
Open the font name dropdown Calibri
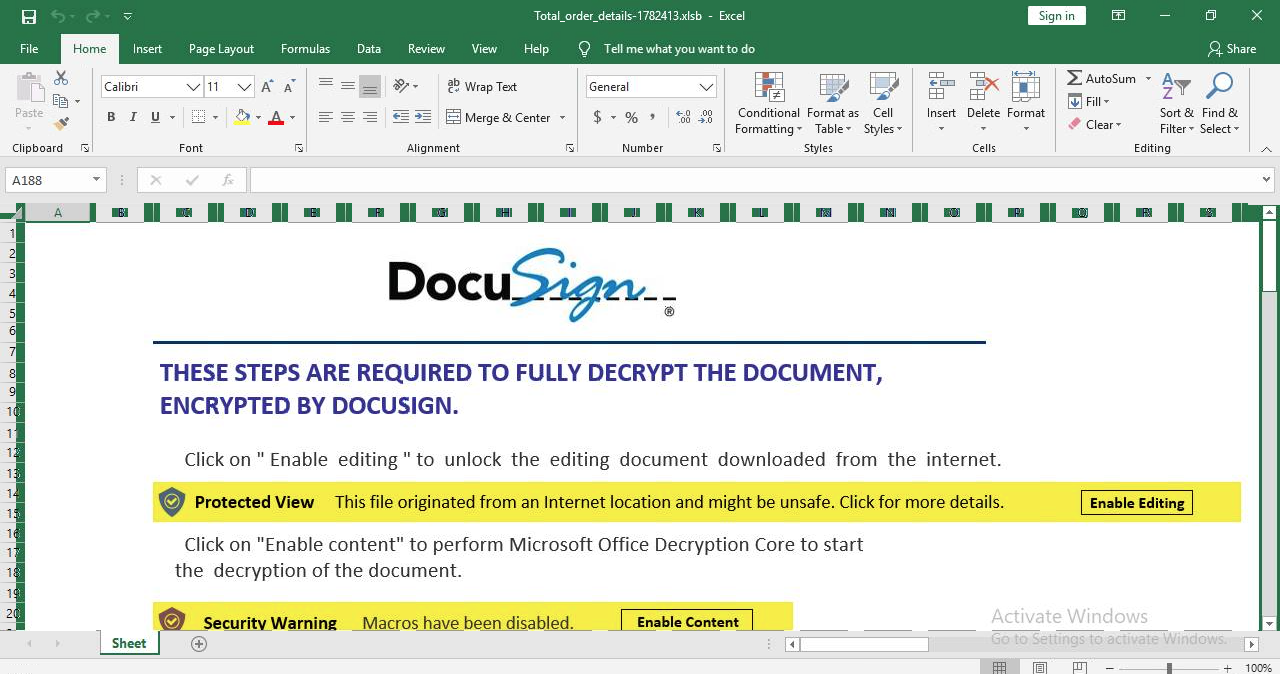click(x=193, y=87)
